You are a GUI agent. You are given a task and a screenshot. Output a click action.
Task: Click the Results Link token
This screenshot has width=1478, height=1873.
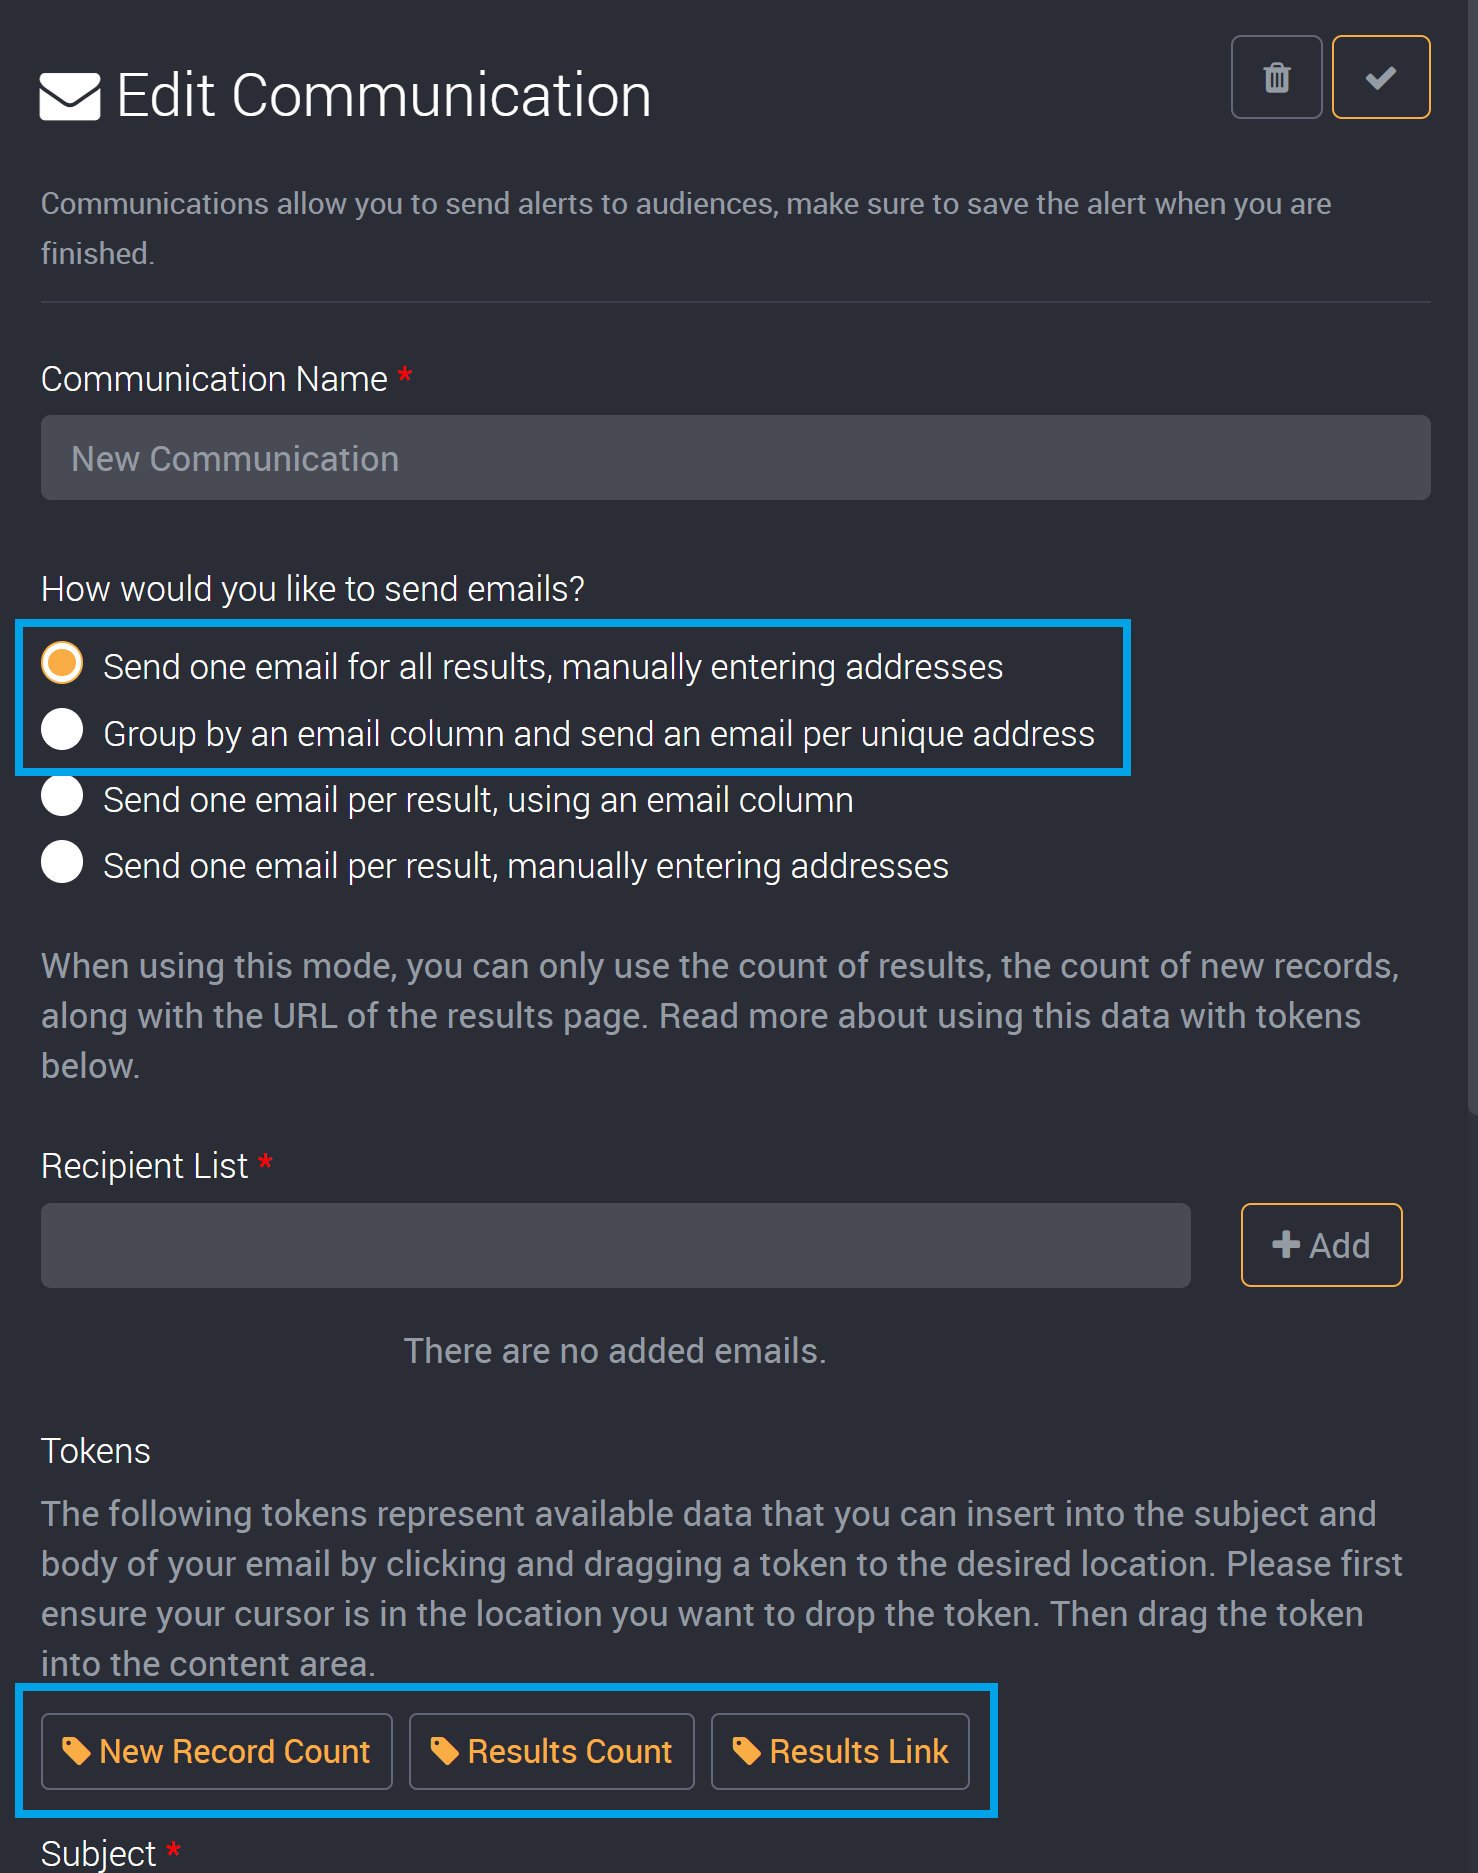click(x=839, y=1751)
